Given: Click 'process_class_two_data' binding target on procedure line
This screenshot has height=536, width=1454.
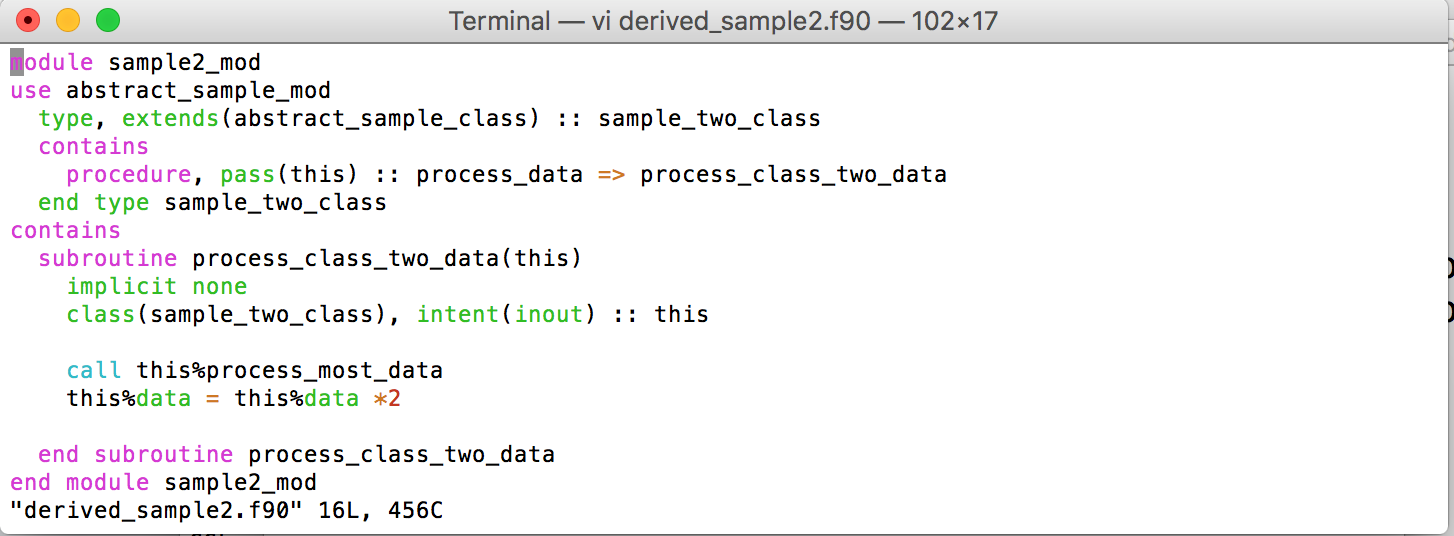Looking at the screenshot, I should (793, 175).
